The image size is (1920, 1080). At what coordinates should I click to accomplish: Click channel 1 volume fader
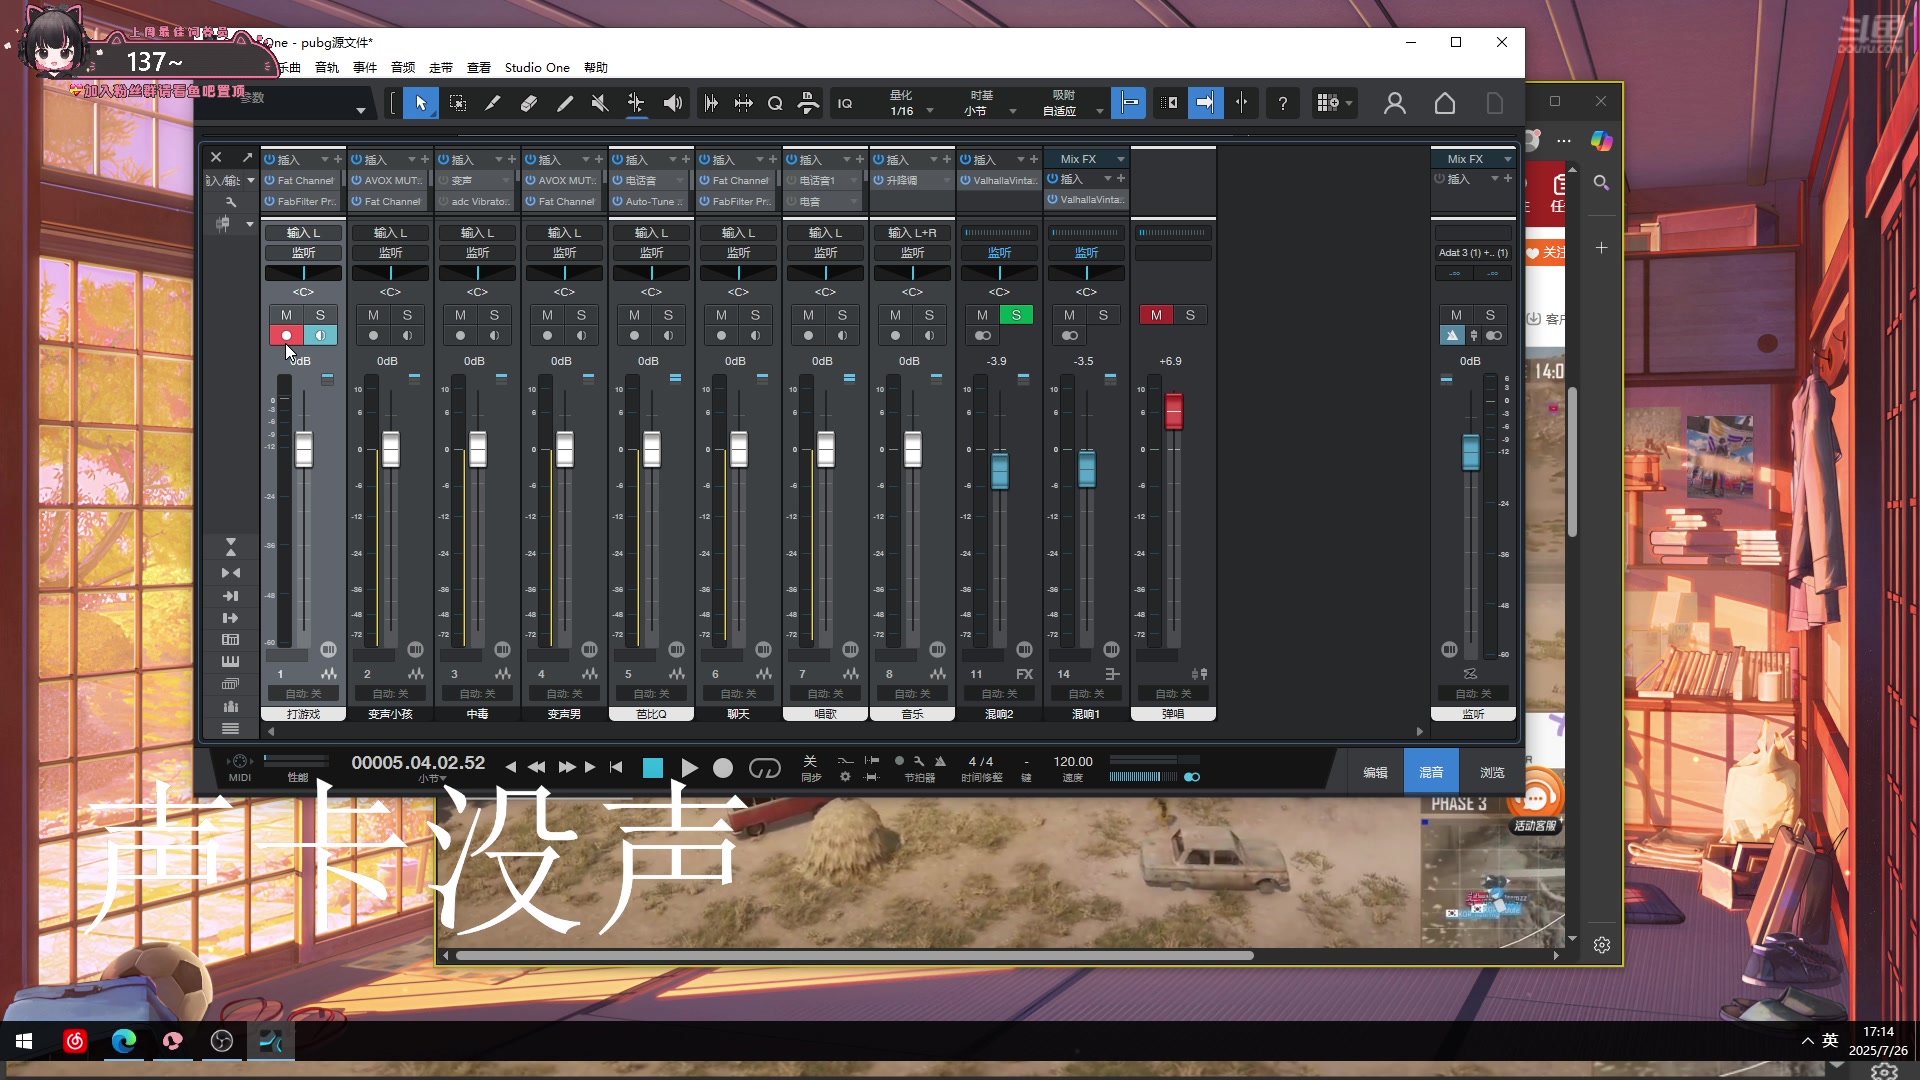[x=304, y=449]
